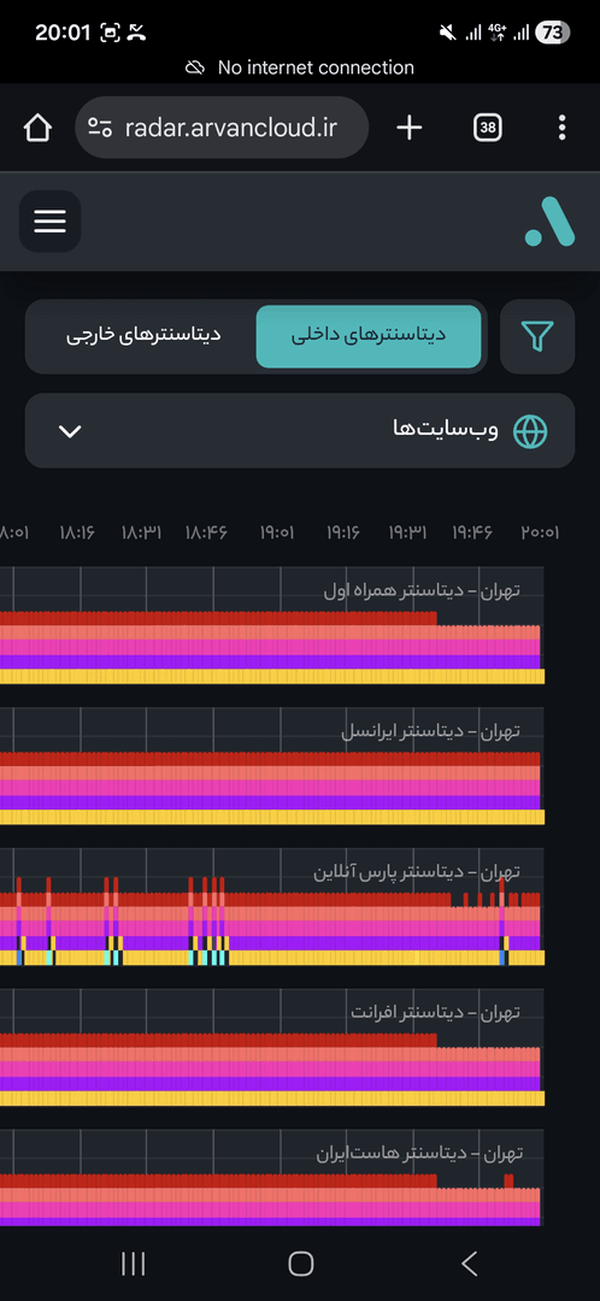Tap the ArvanCloud logo
This screenshot has height=1301, width=600.
(x=549, y=221)
